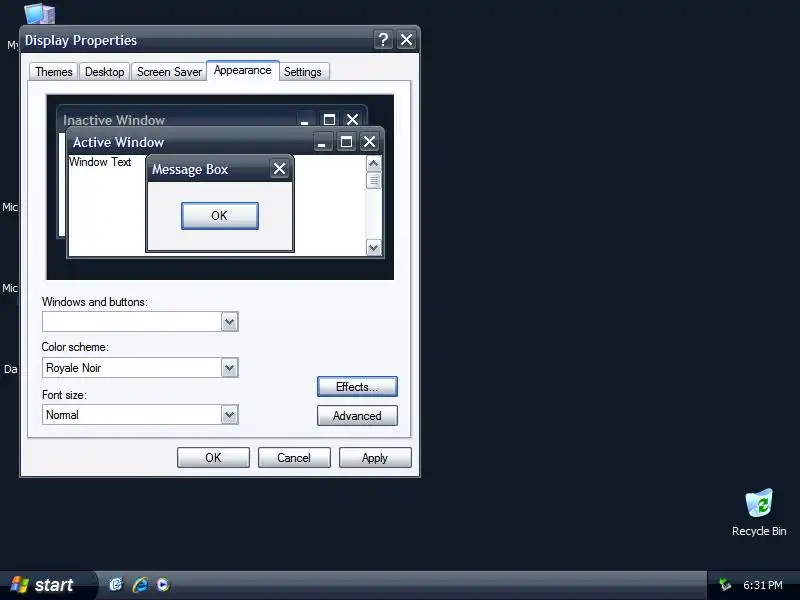
Task: Click the Active Window preview close icon
Action: pos(369,142)
